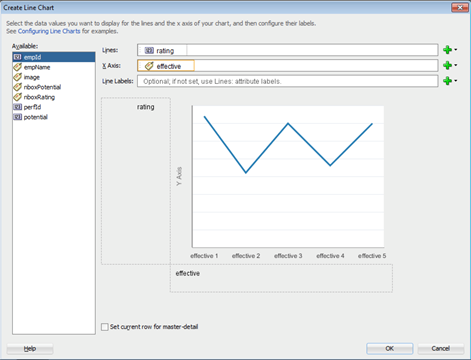Click the green plus icon for Line Labels
Image resolution: width=471 pixels, height=360 pixels.
coord(447,81)
